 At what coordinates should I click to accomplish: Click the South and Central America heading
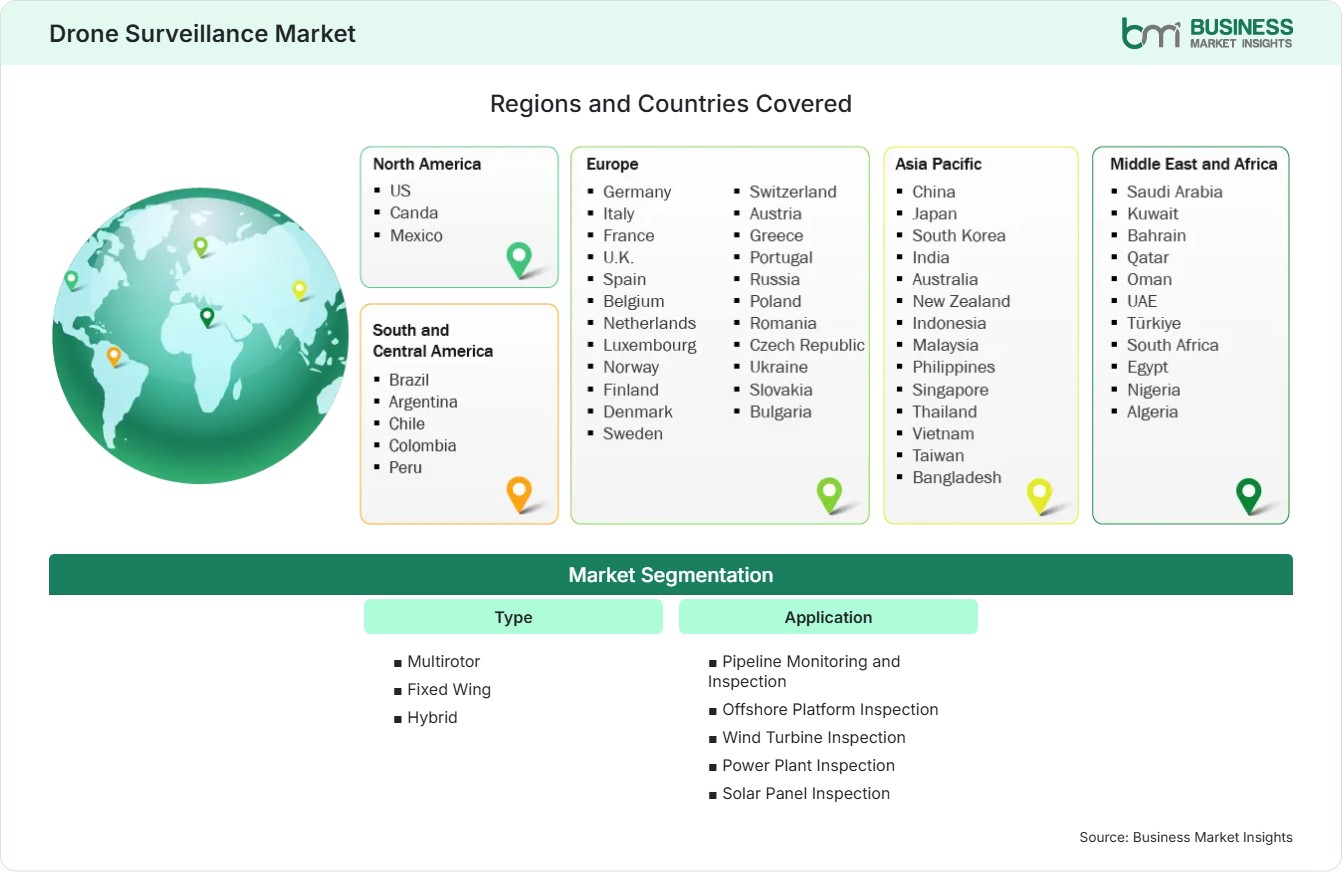pos(433,340)
